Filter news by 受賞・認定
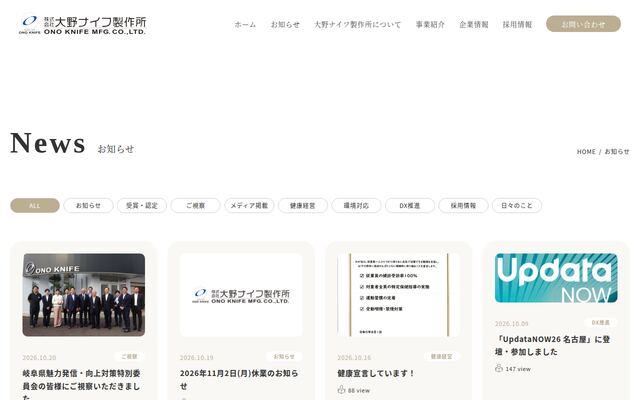Image resolution: width=640 pixels, height=400 pixels. (142, 205)
